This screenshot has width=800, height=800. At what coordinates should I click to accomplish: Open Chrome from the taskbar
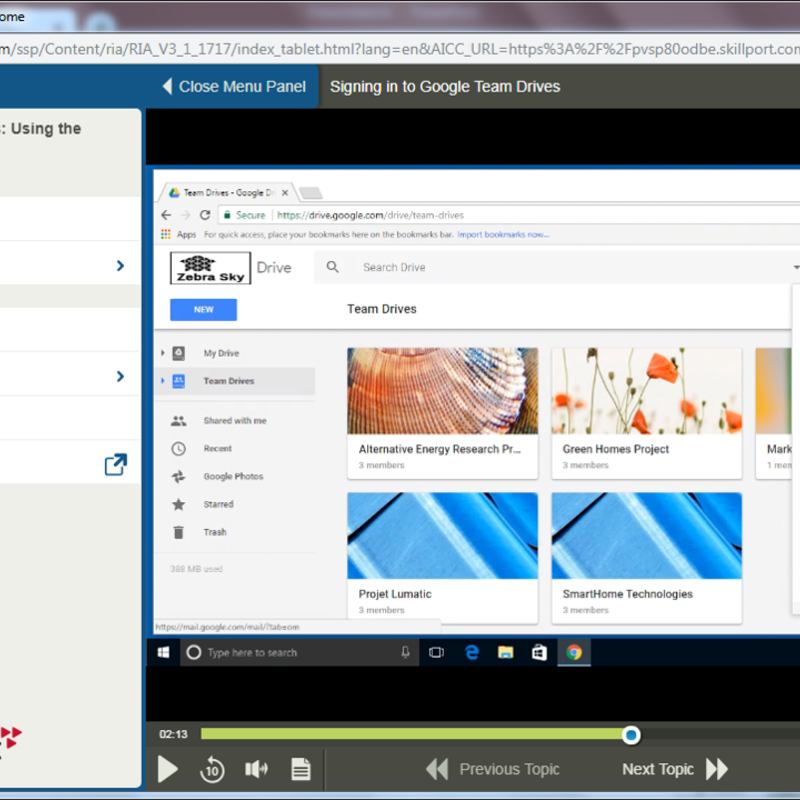(x=574, y=653)
